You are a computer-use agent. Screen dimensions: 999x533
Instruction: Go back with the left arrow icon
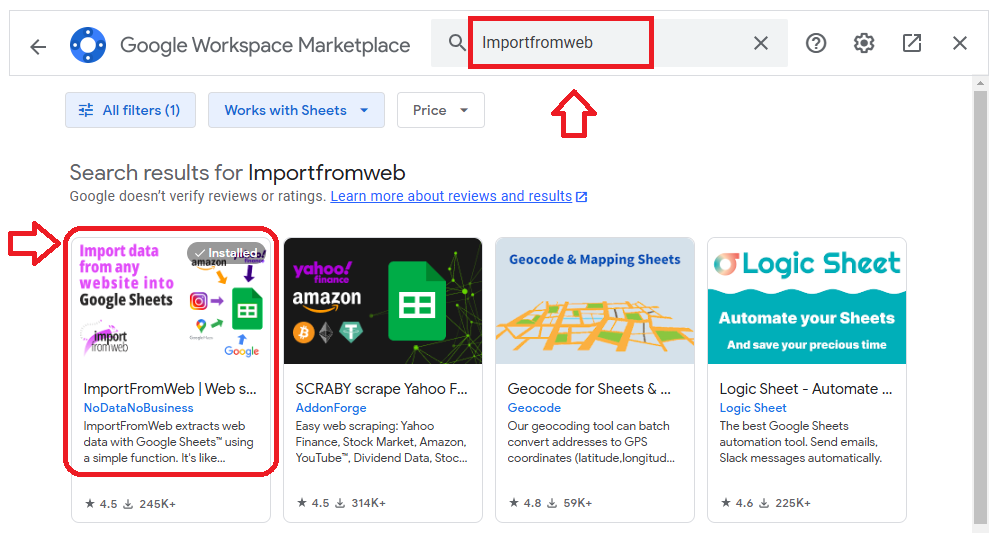click(38, 46)
